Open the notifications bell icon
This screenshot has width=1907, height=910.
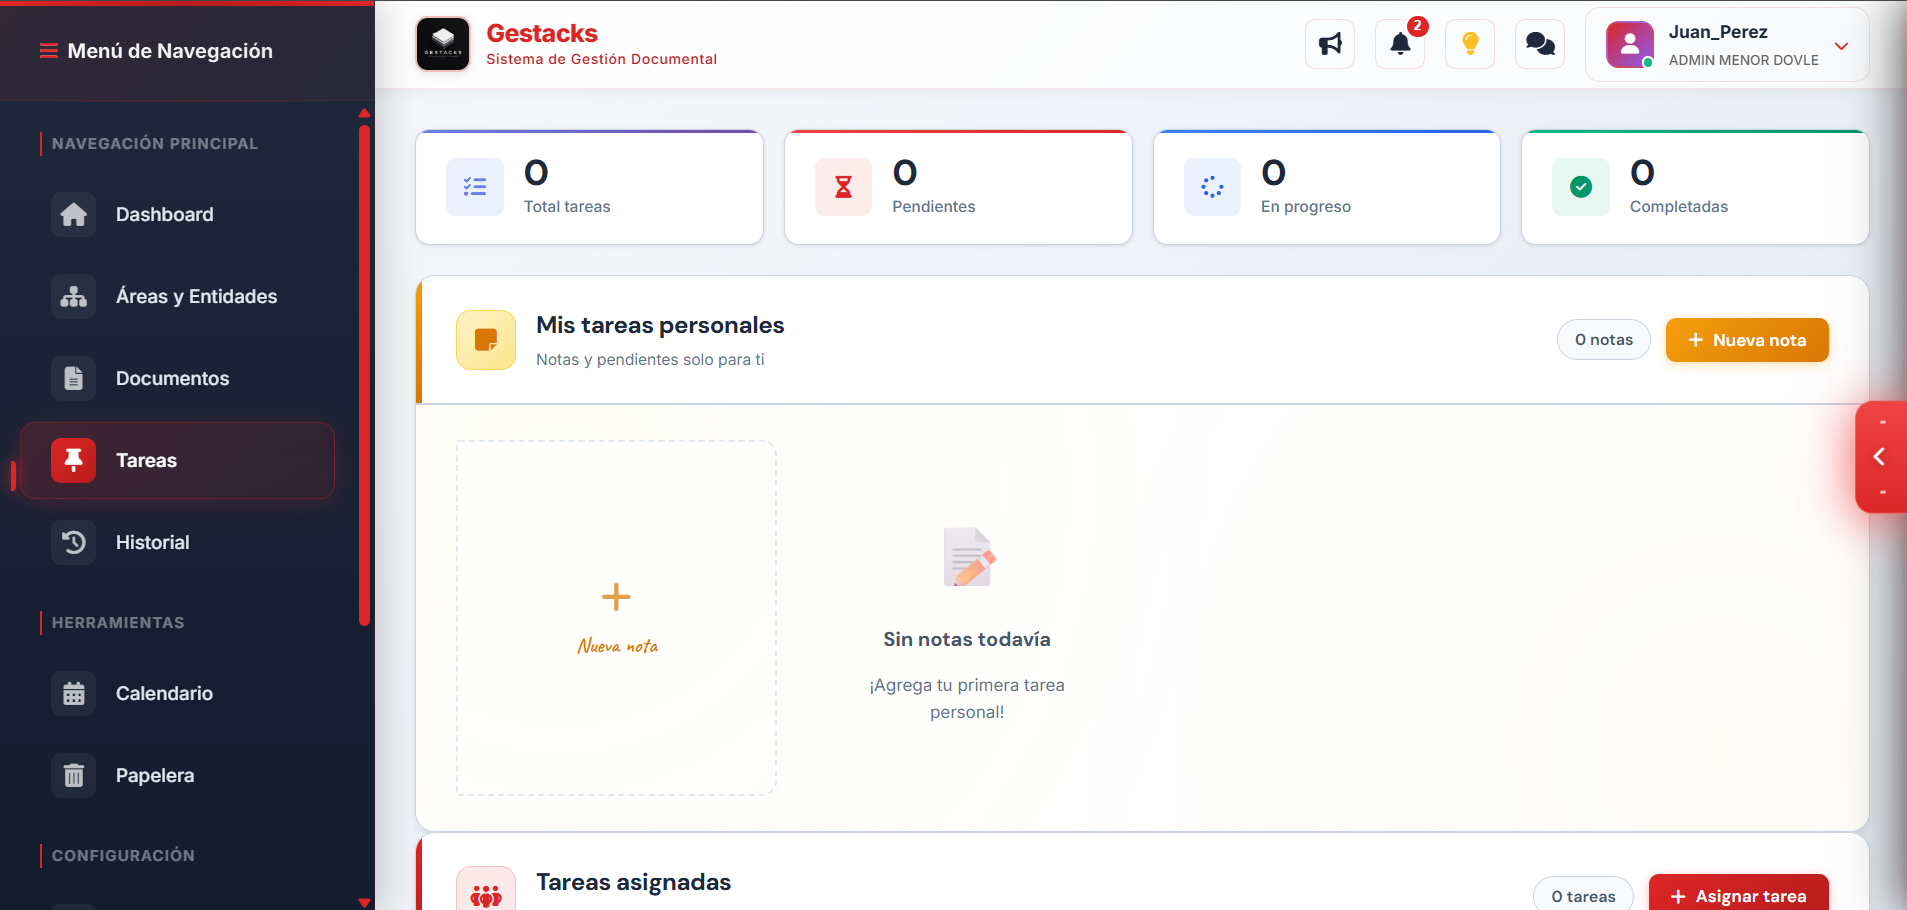click(1400, 44)
